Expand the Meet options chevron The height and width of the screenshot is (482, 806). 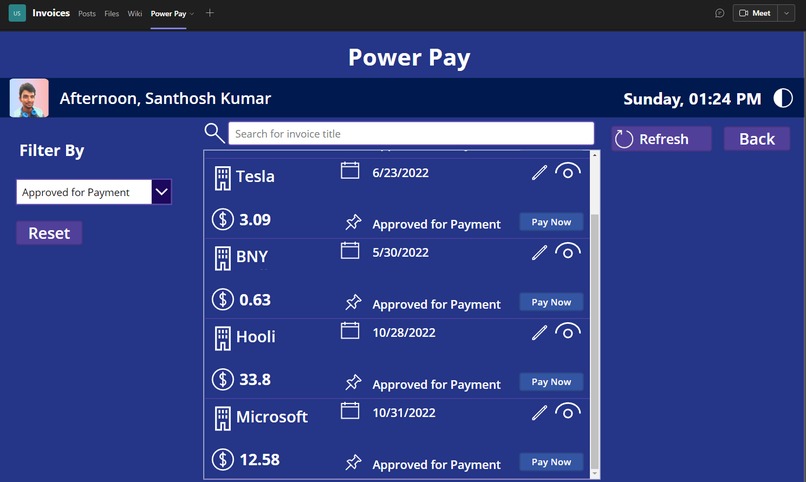[786, 13]
